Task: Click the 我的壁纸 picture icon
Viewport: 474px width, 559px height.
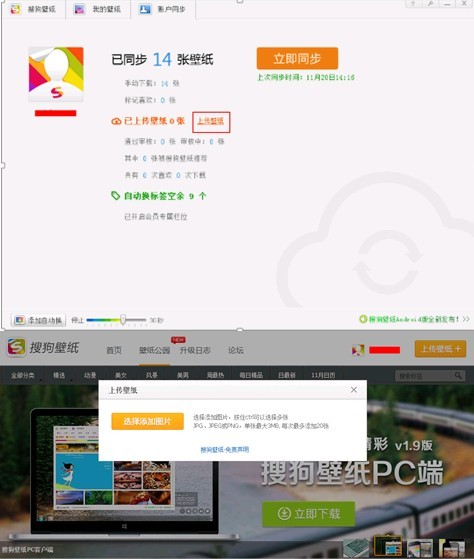Action: coord(79,9)
